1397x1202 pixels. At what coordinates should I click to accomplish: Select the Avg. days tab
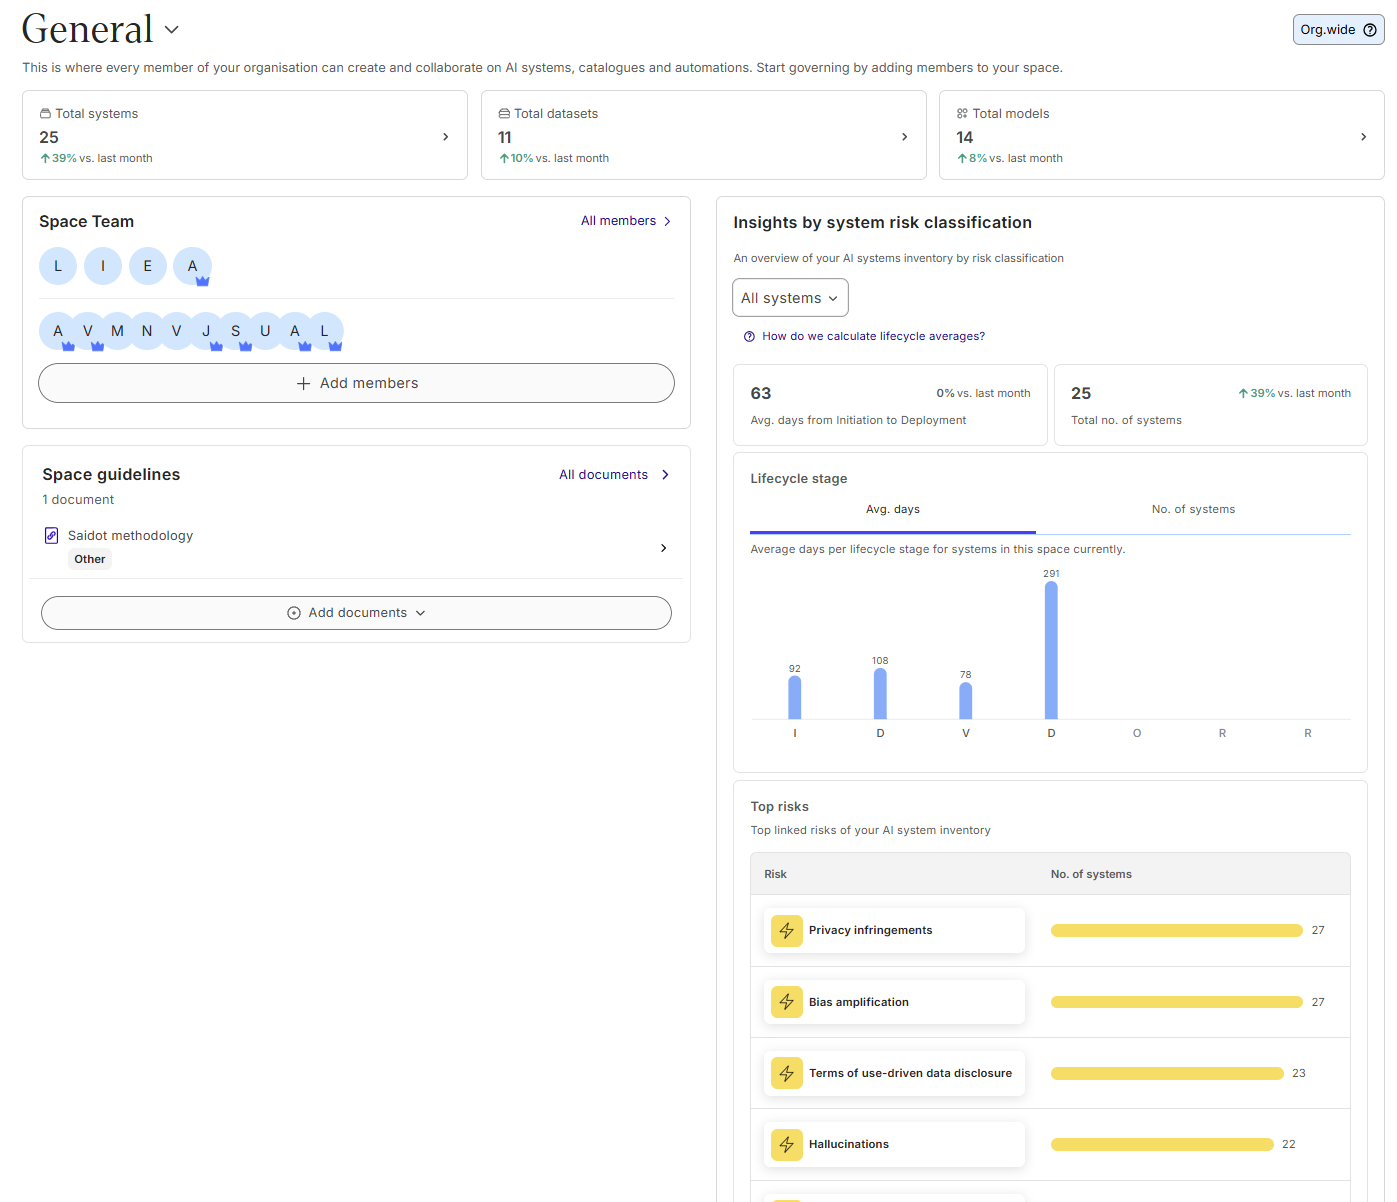pos(892,510)
